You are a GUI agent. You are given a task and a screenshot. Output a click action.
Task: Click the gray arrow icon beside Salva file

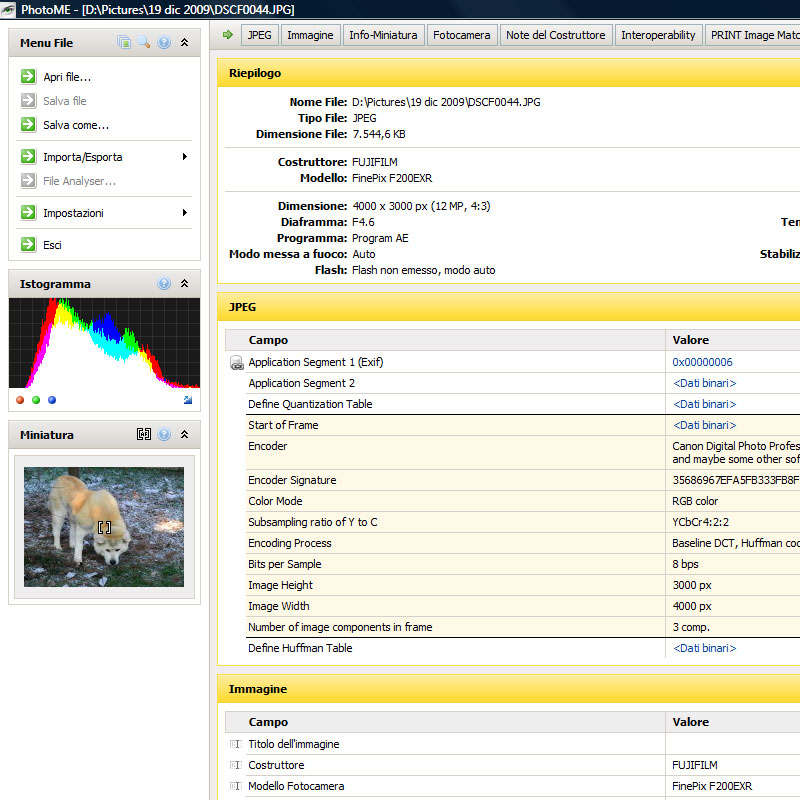coord(29,101)
